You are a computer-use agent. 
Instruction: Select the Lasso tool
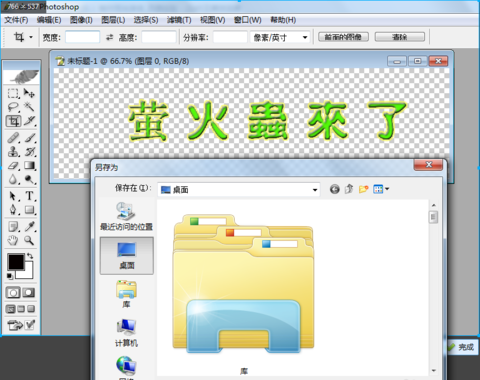[13, 107]
